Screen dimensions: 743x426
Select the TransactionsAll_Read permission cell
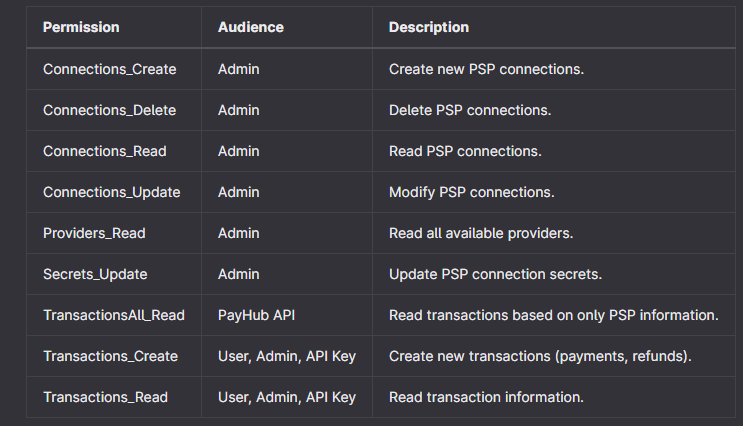[114, 315]
